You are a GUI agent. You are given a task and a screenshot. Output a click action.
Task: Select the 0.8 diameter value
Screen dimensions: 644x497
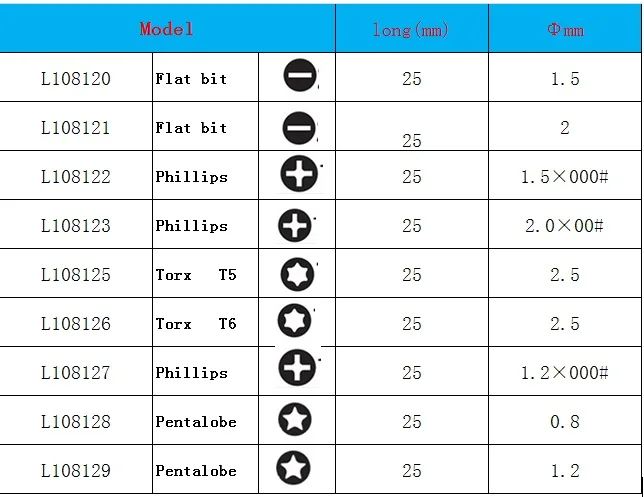coord(565,421)
